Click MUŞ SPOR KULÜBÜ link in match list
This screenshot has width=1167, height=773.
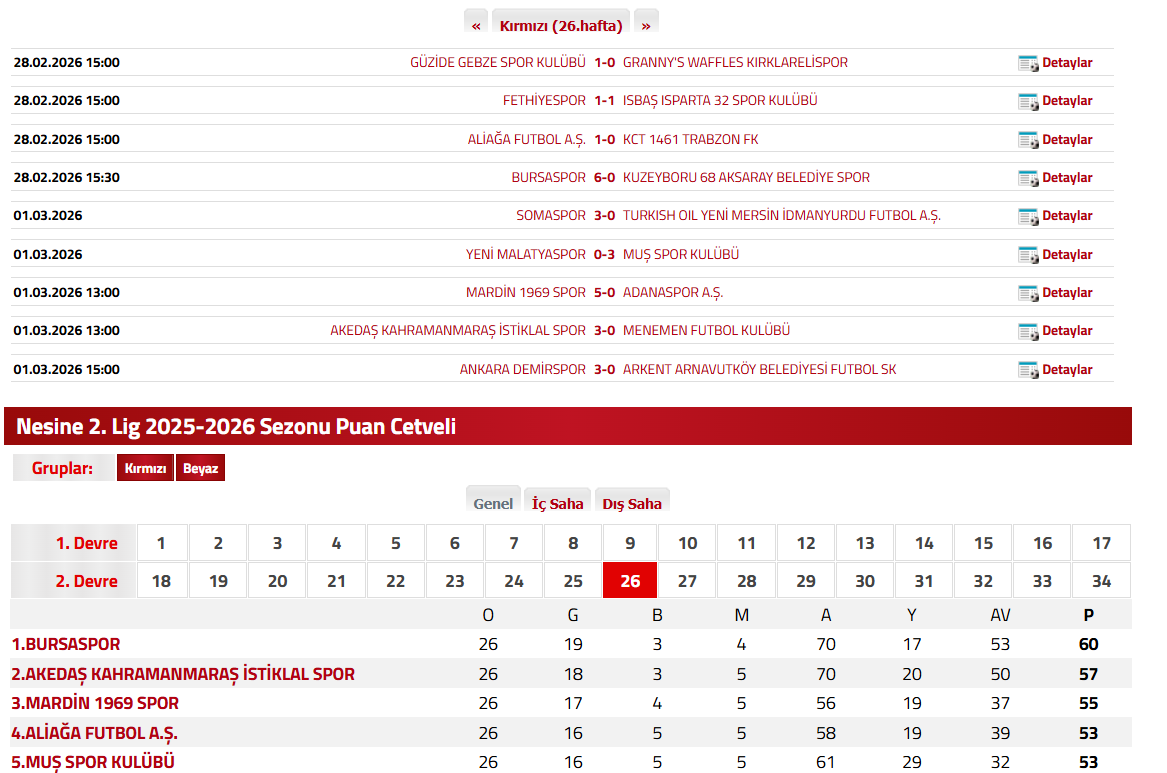[680, 254]
